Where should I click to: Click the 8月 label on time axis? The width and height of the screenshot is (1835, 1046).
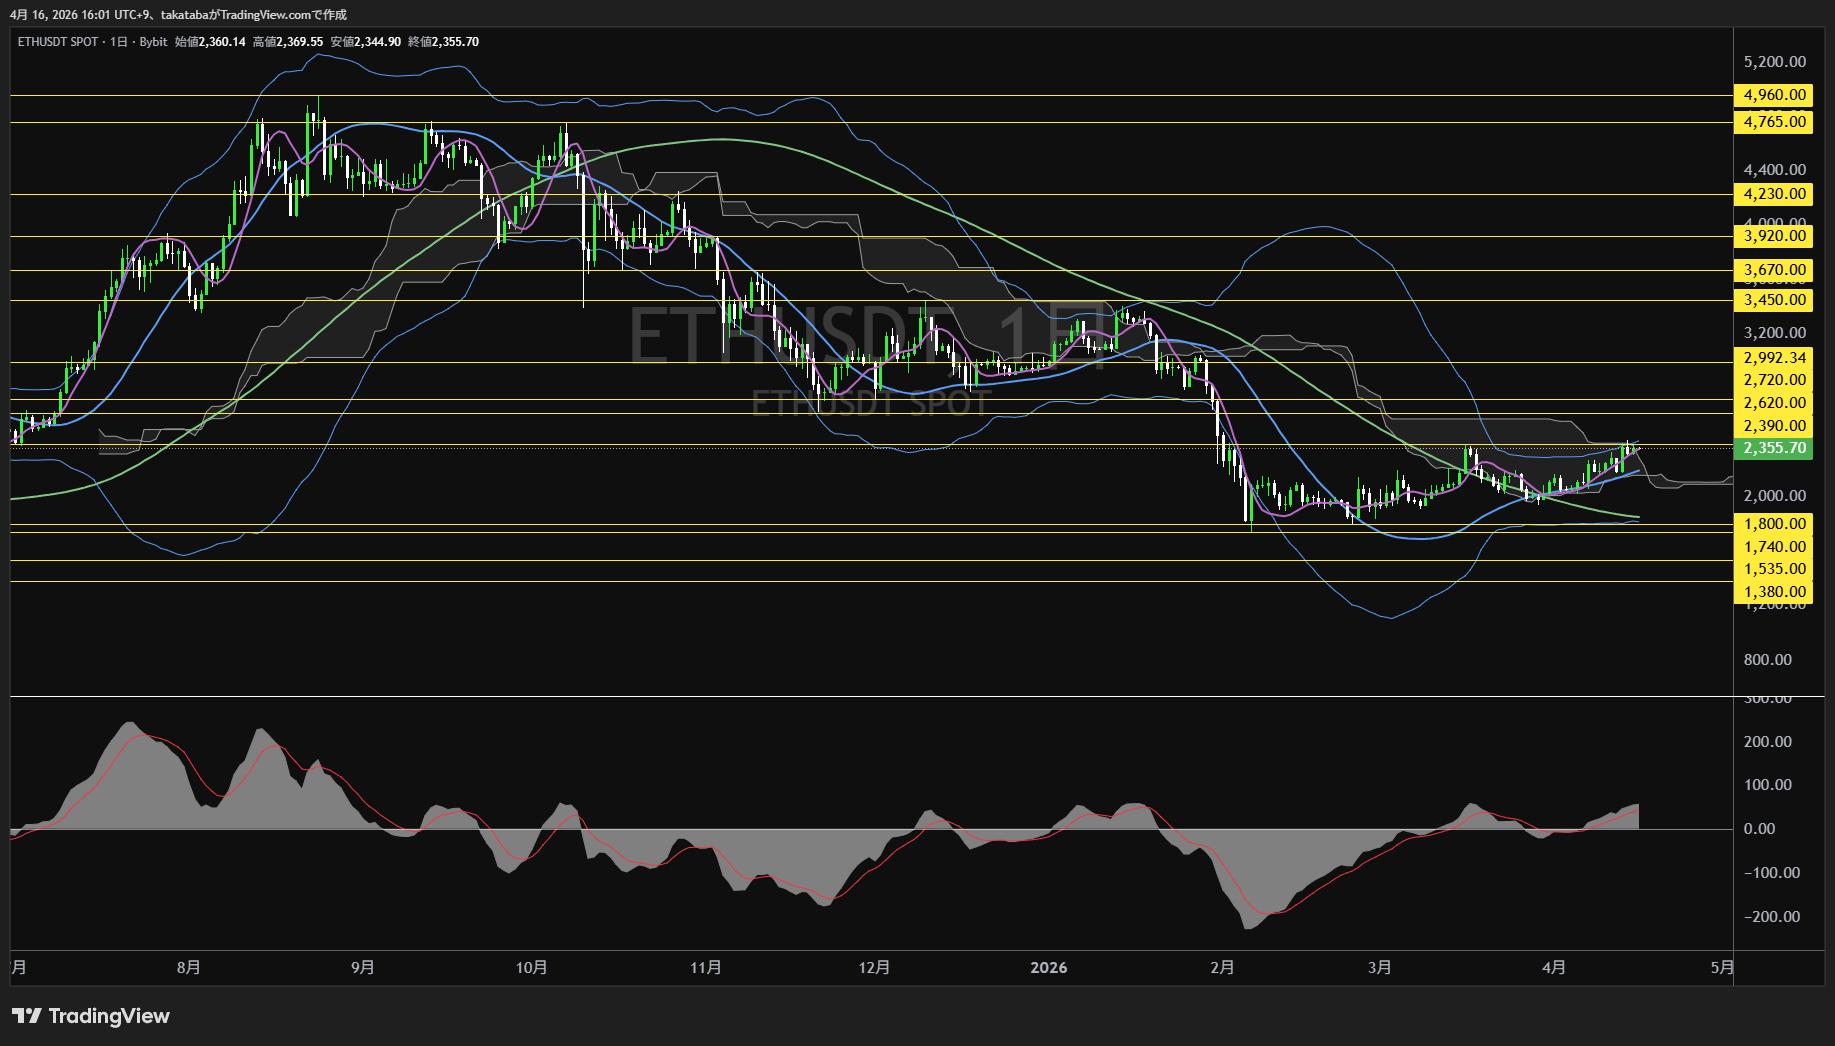[188, 967]
